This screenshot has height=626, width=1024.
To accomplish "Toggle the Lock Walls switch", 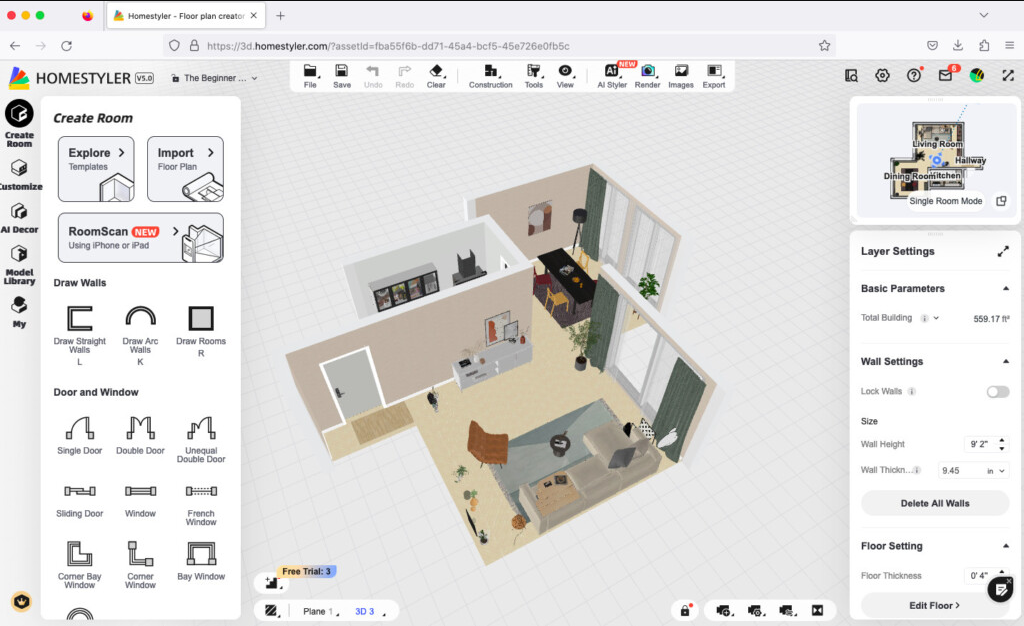I will coord(998,392).
